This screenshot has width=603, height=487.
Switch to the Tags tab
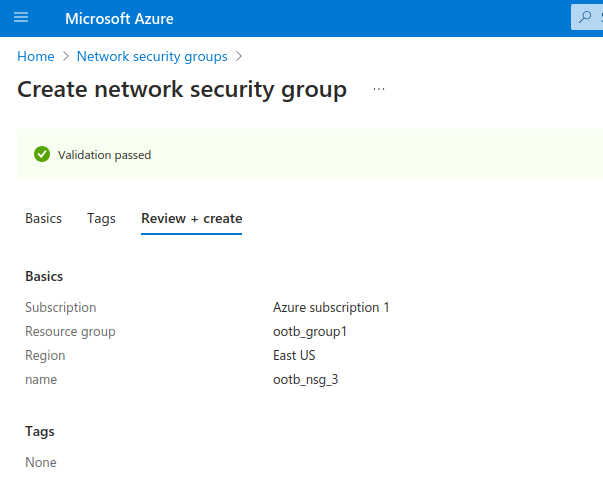coord(101,218)
